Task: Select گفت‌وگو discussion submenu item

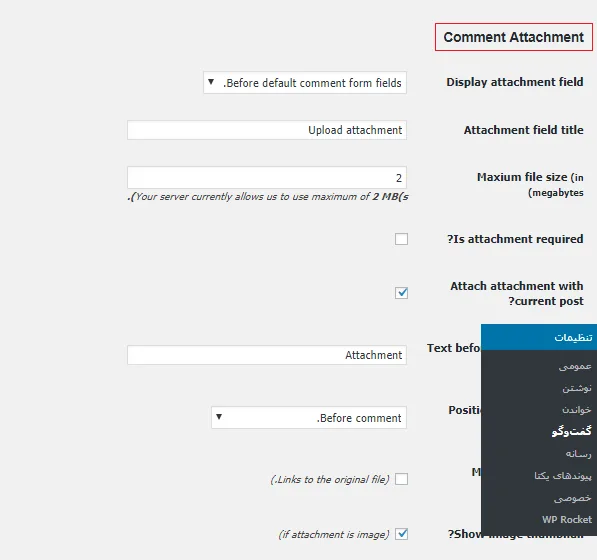Action: [571, 432]
